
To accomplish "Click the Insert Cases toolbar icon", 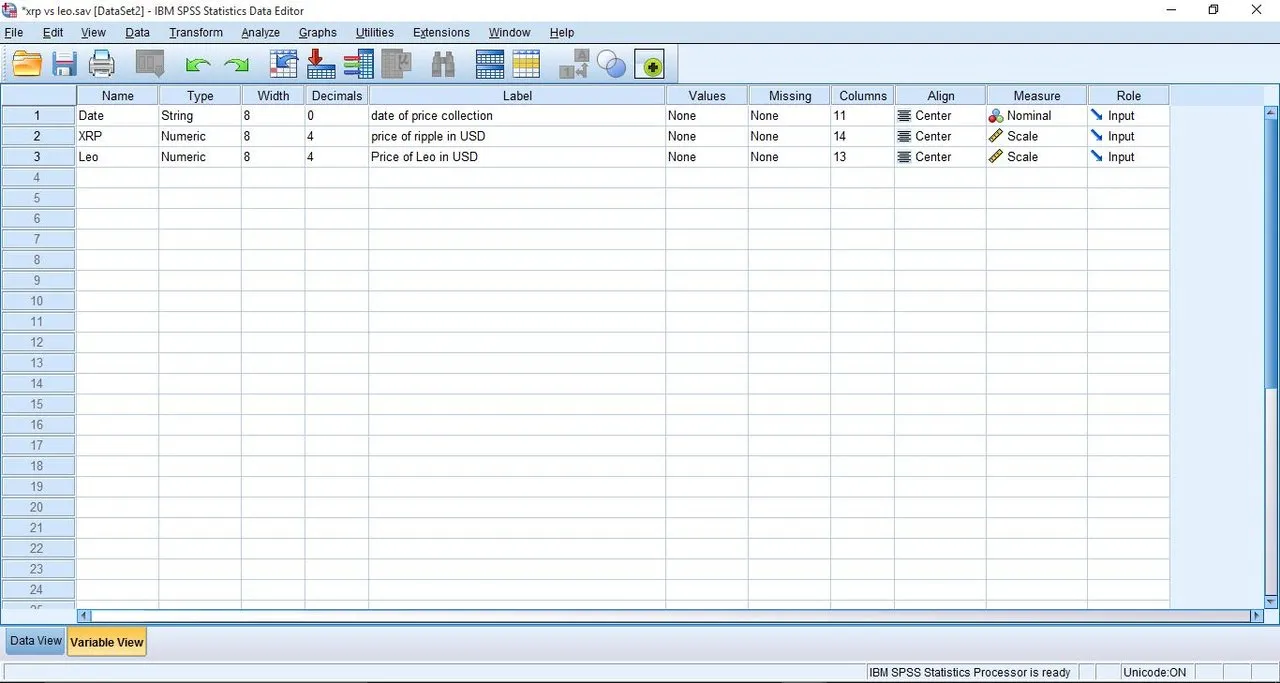I will point(490,65).
